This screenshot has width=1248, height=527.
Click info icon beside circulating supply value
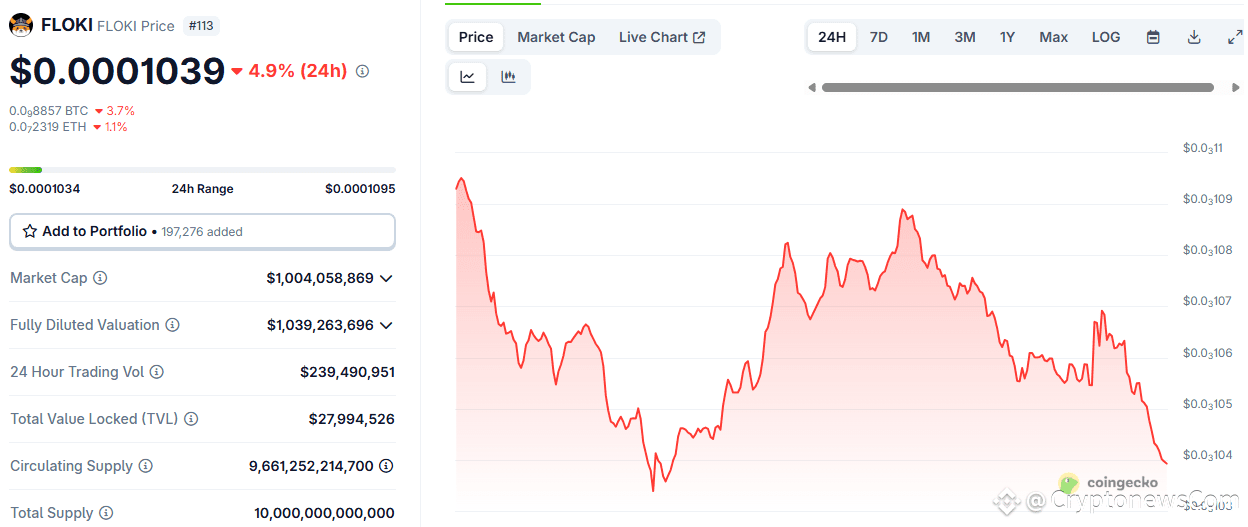tap(386, 466)
